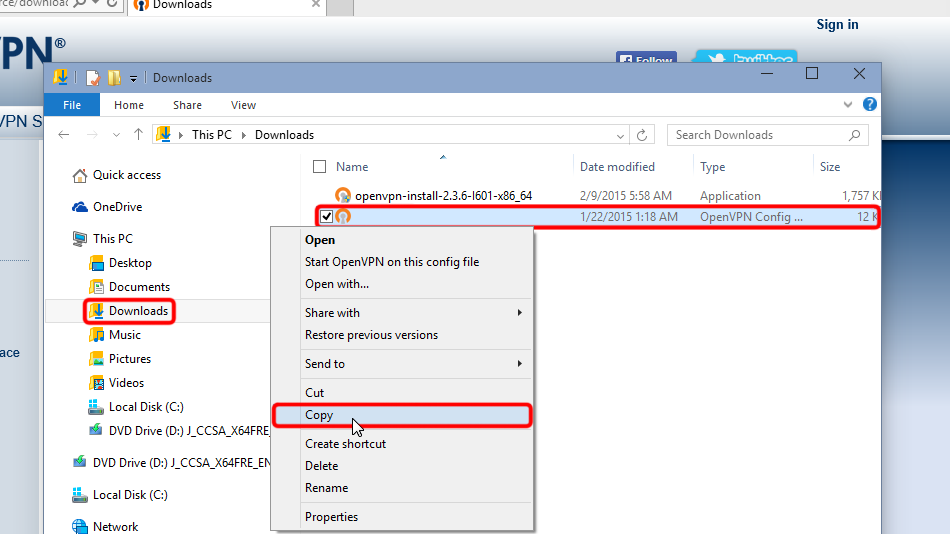This screenshot has height=534, width=950.
Task: Open the recent locations dropdown arrow
Action: pos(114,135)
